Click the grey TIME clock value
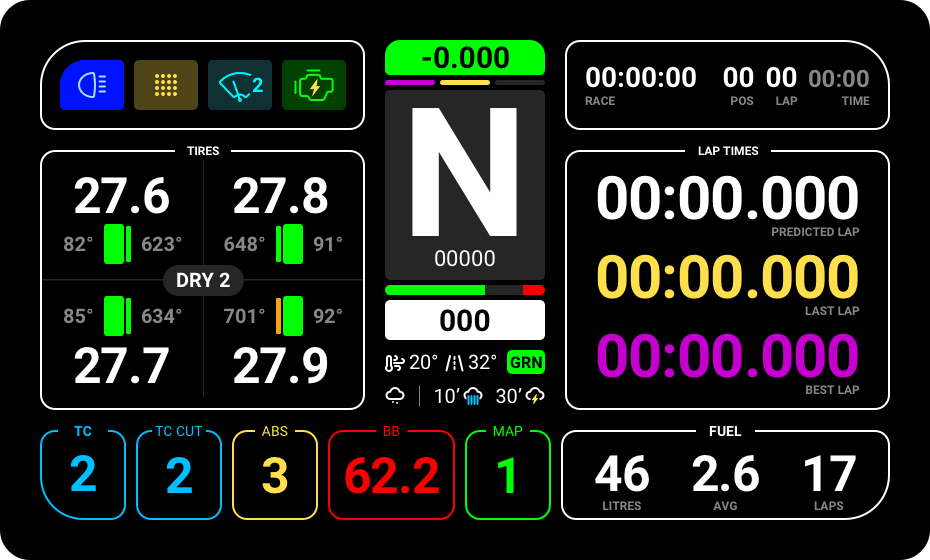 point(839,78)
